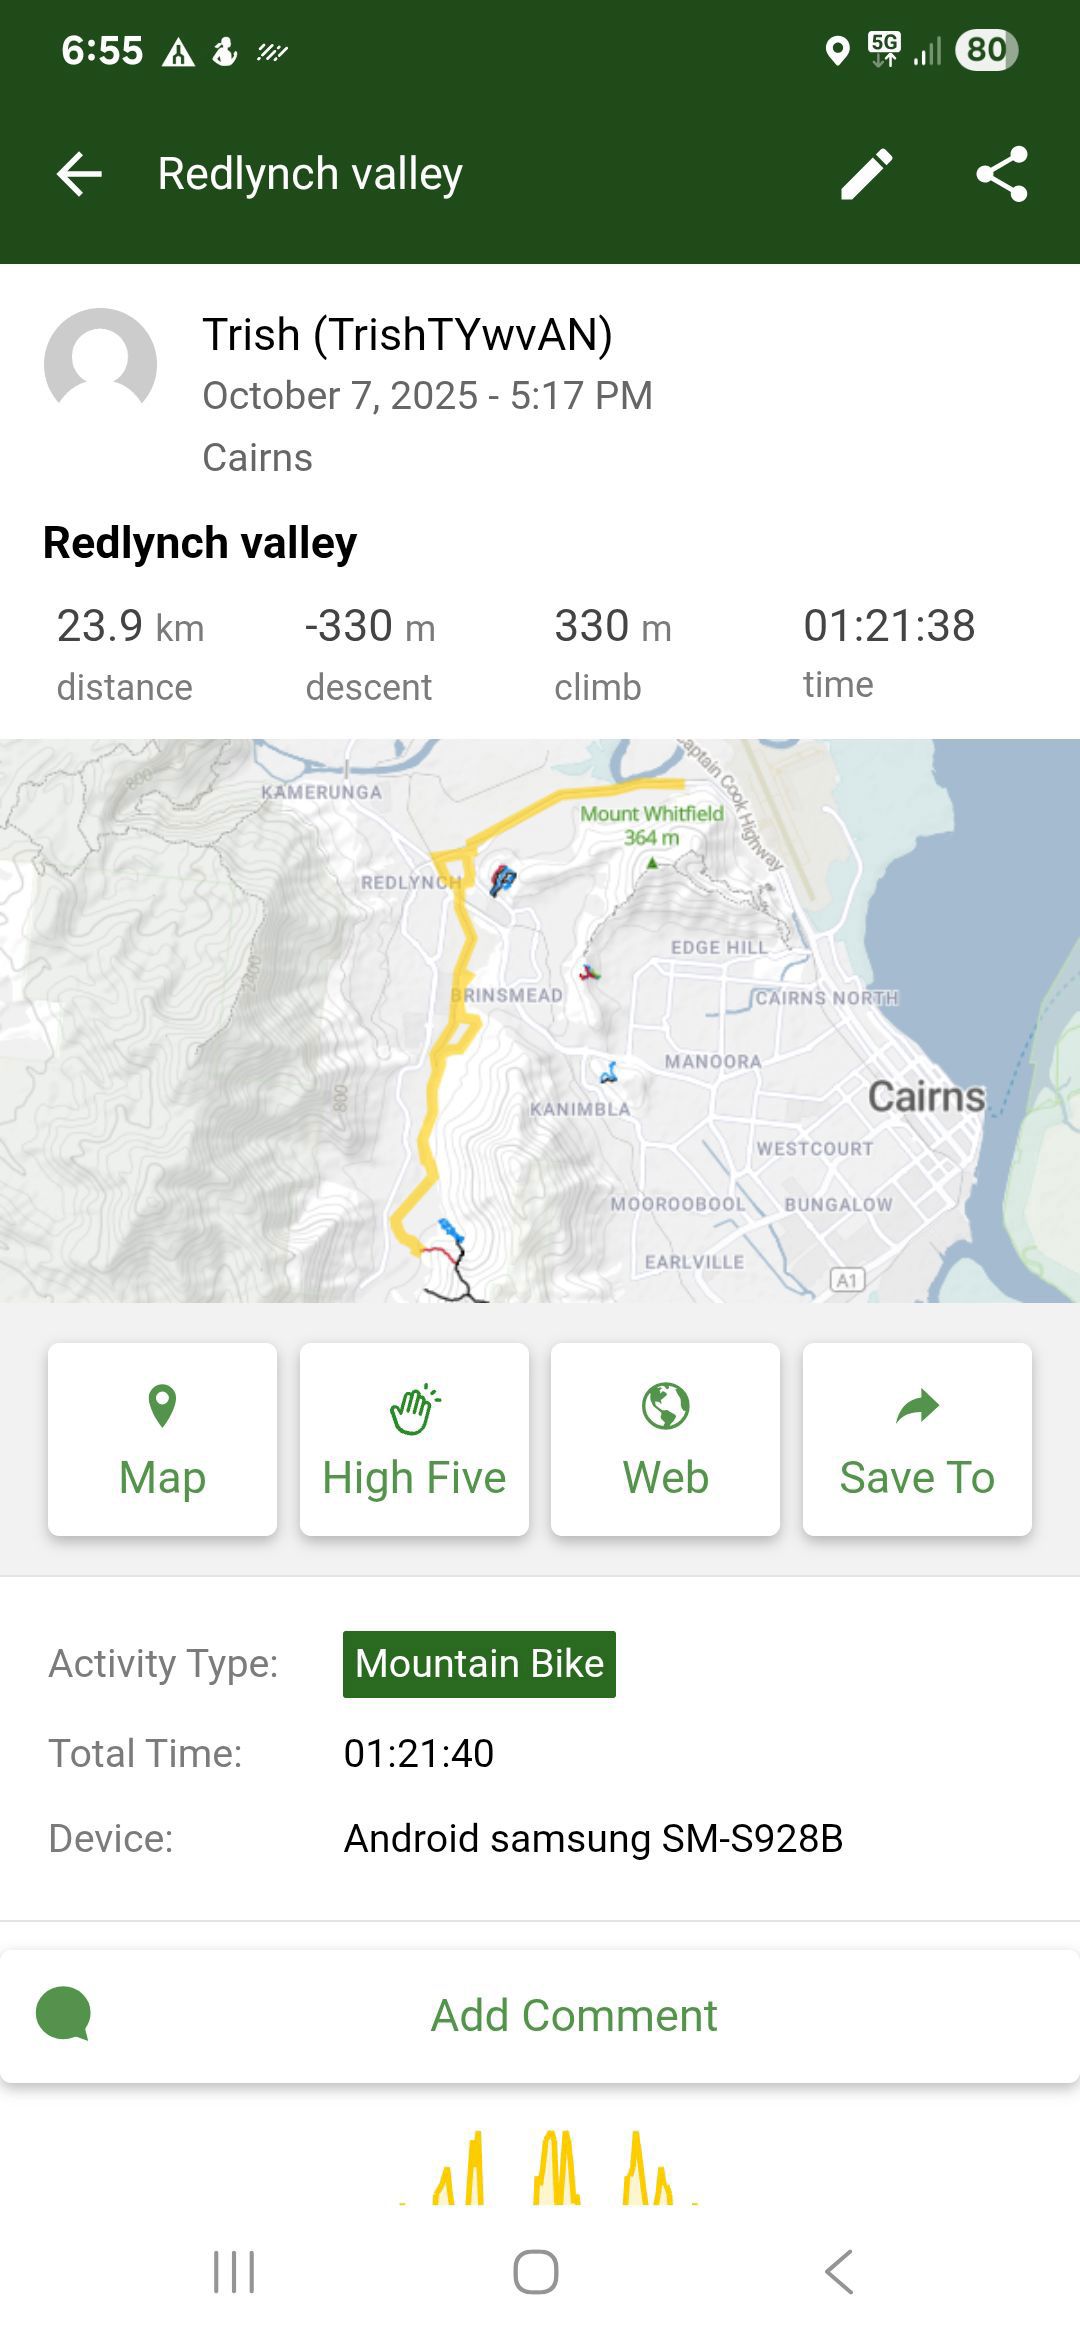Image resolution: width=1080 pixels, height=2340 pixels.
Task: Tap the Save To button
Action: tap(917, 1438)
